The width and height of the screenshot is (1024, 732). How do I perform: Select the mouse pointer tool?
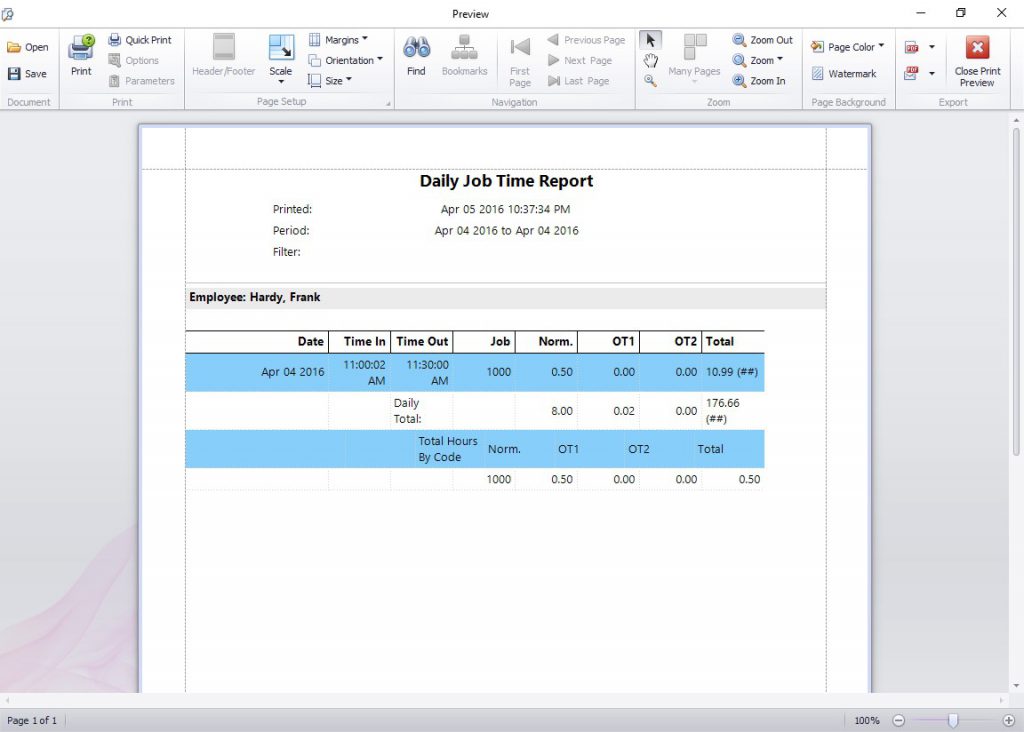tap(651, 39)
